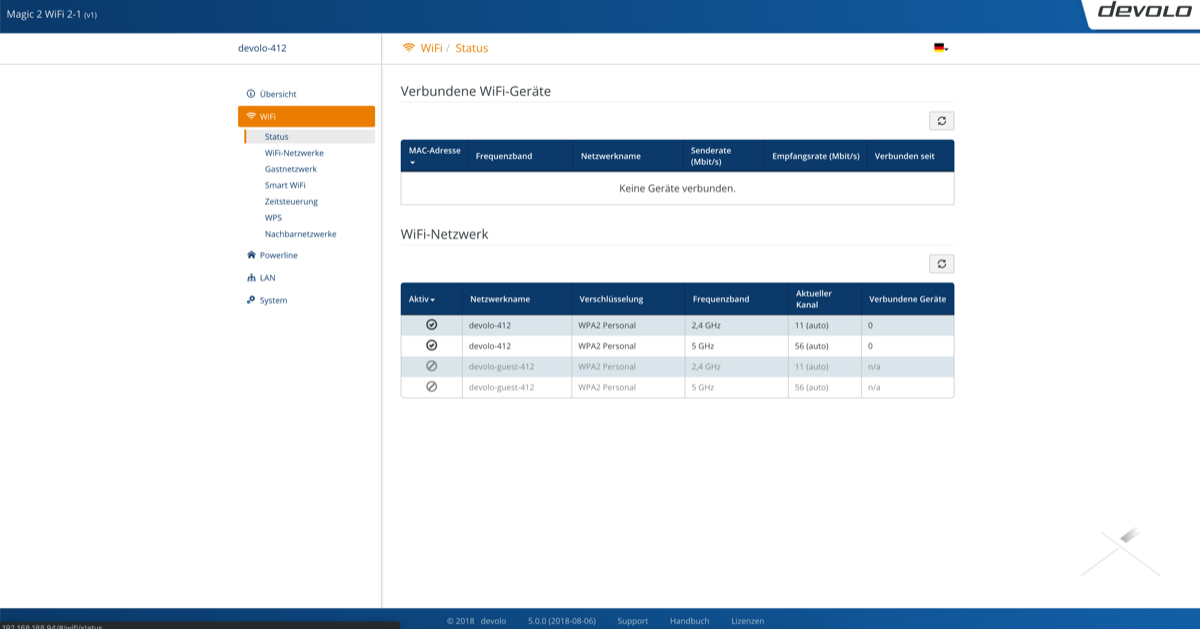Click the Übersicht info icon in sidebar
This screenshot has height=629, width=1200.
(x=251, y=94)
